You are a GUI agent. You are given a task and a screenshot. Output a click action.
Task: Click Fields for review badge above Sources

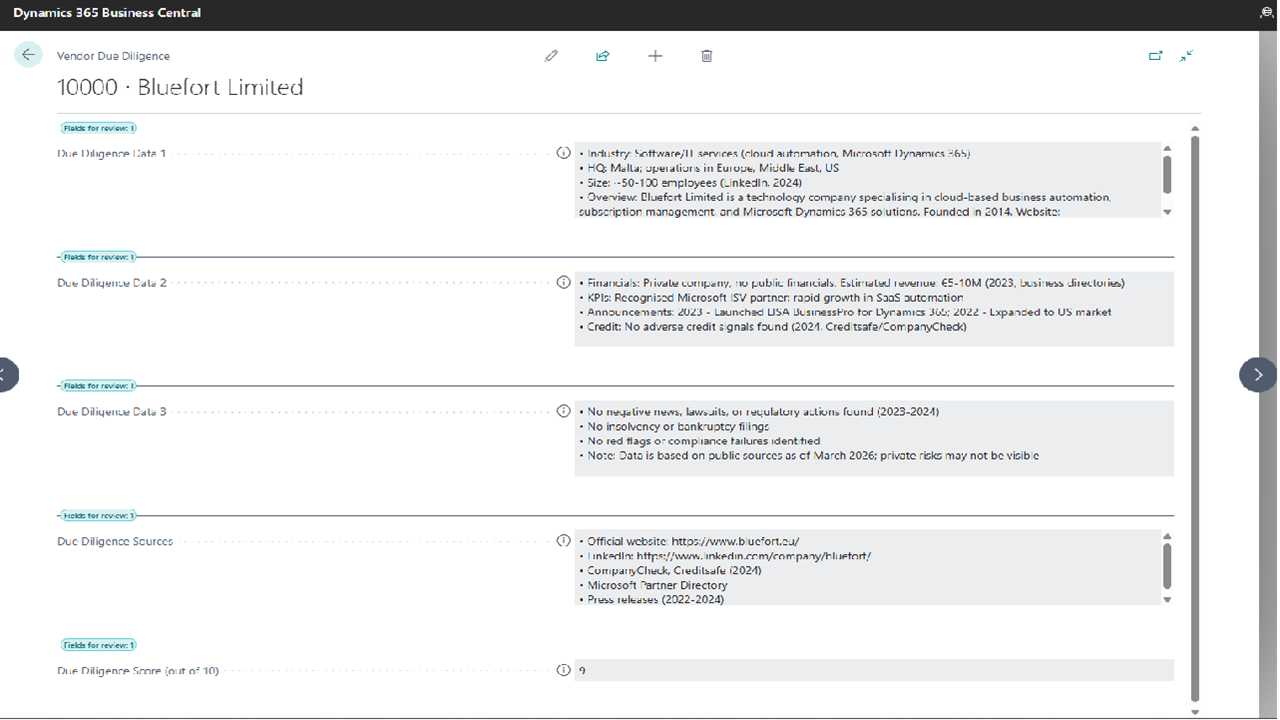(98, 516)
